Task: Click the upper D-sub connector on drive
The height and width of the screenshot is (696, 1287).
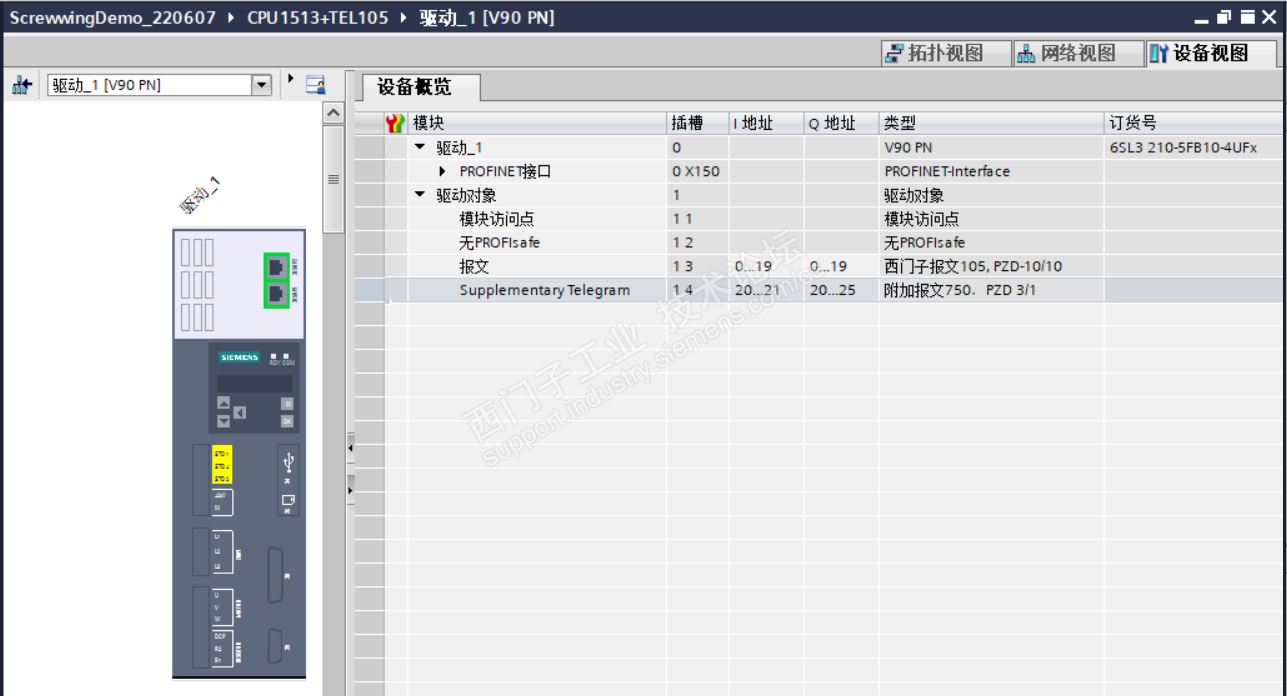Action: coord(276,576)
